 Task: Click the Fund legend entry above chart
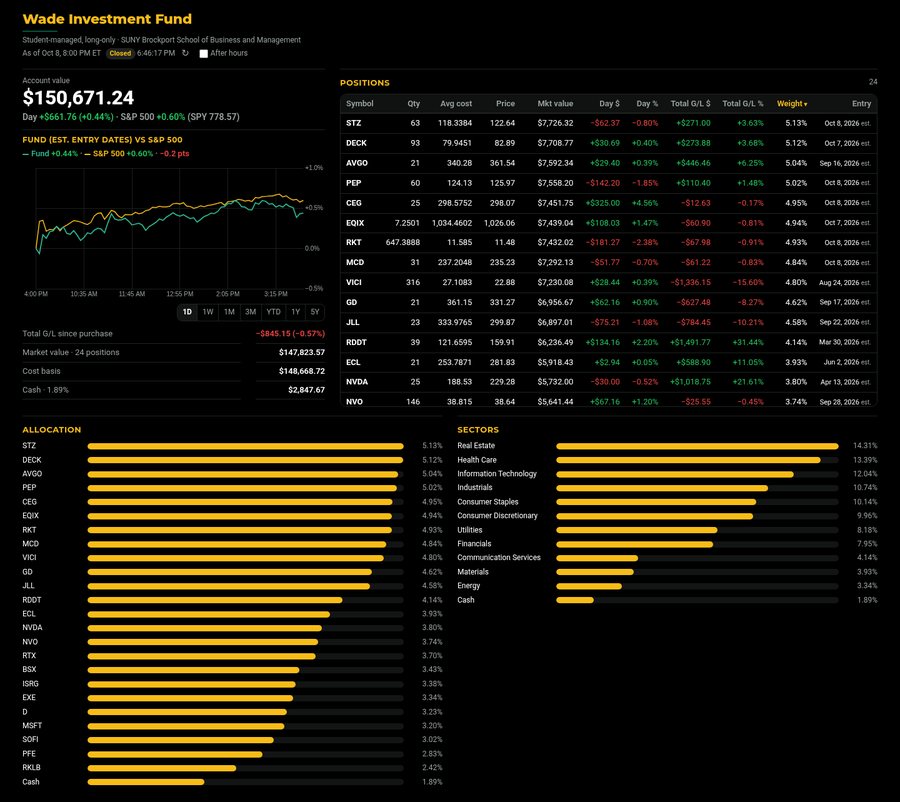point(50,154)
